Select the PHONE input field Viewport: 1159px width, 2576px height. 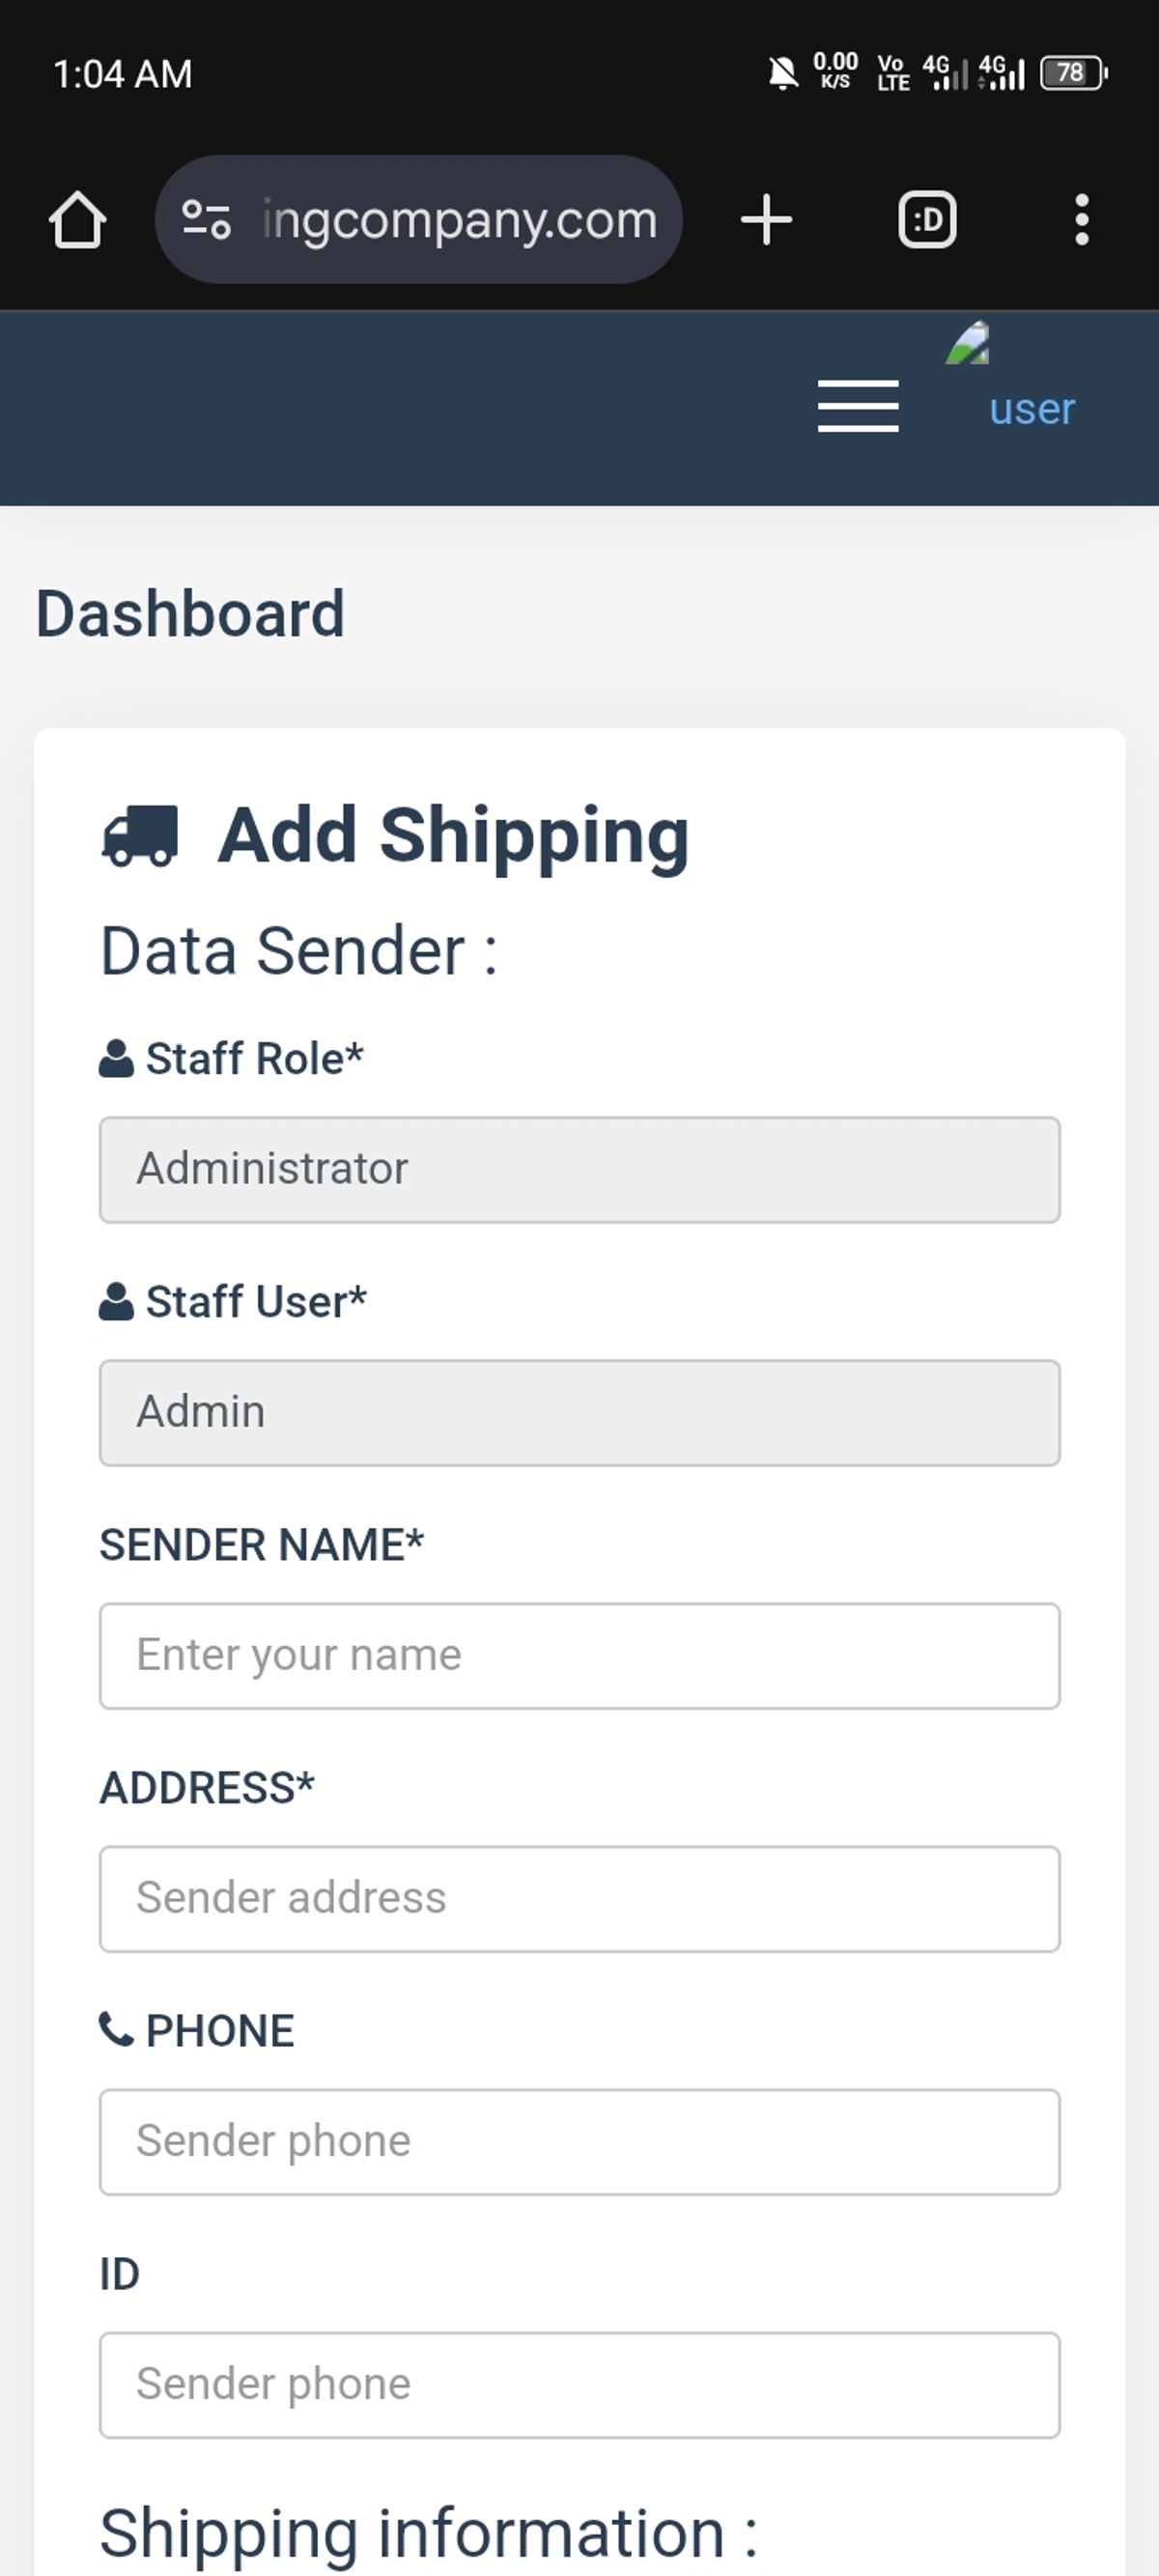579,2141
